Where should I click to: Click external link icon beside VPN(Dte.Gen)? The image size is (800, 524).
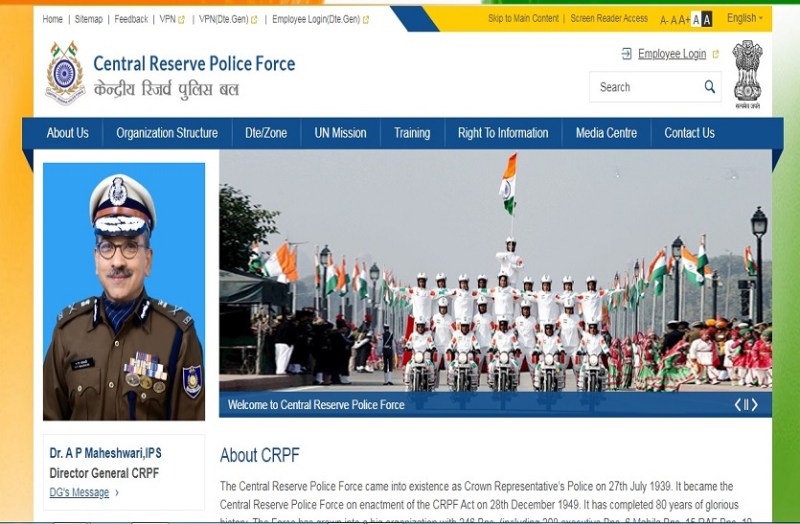point(254,20)
